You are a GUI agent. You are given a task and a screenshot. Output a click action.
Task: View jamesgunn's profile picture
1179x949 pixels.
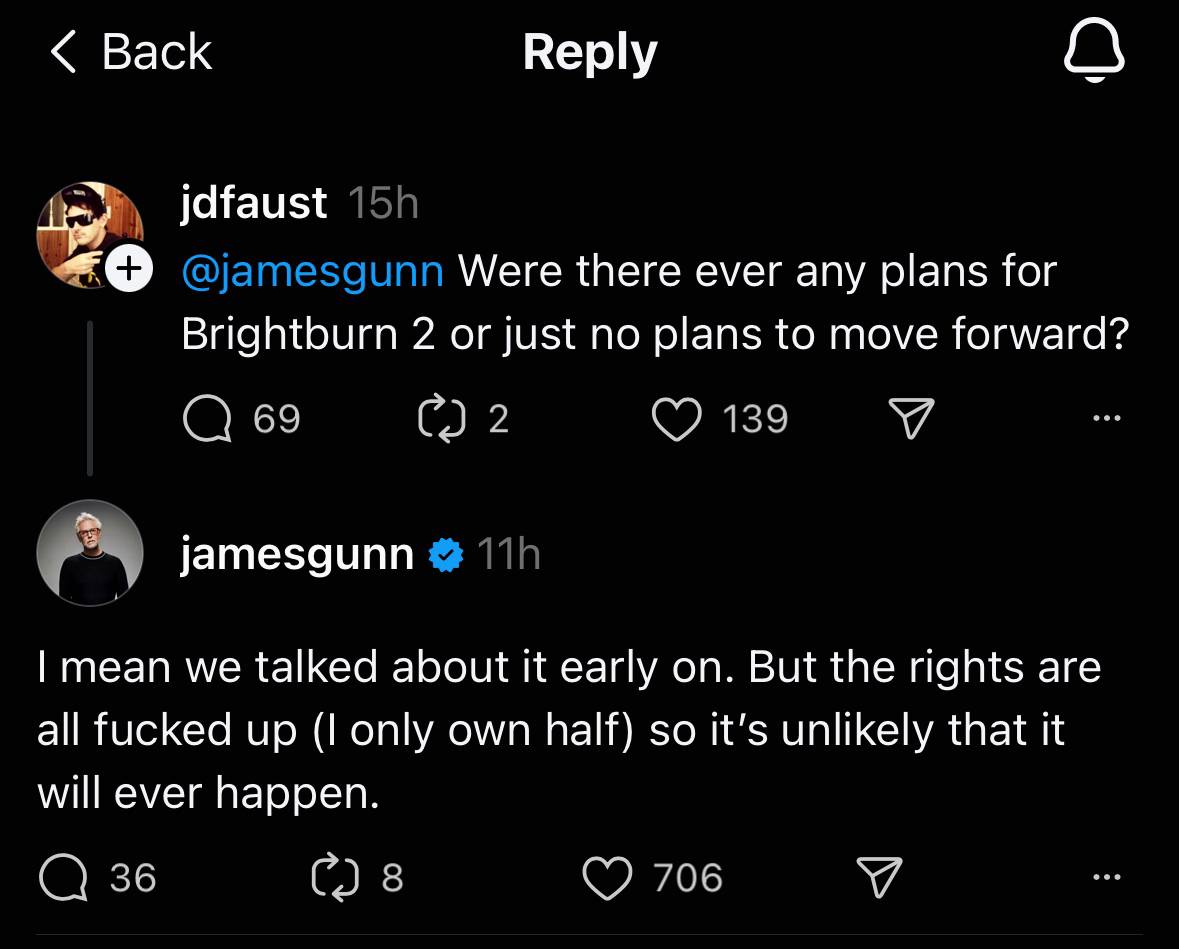(x=90, y=553)
